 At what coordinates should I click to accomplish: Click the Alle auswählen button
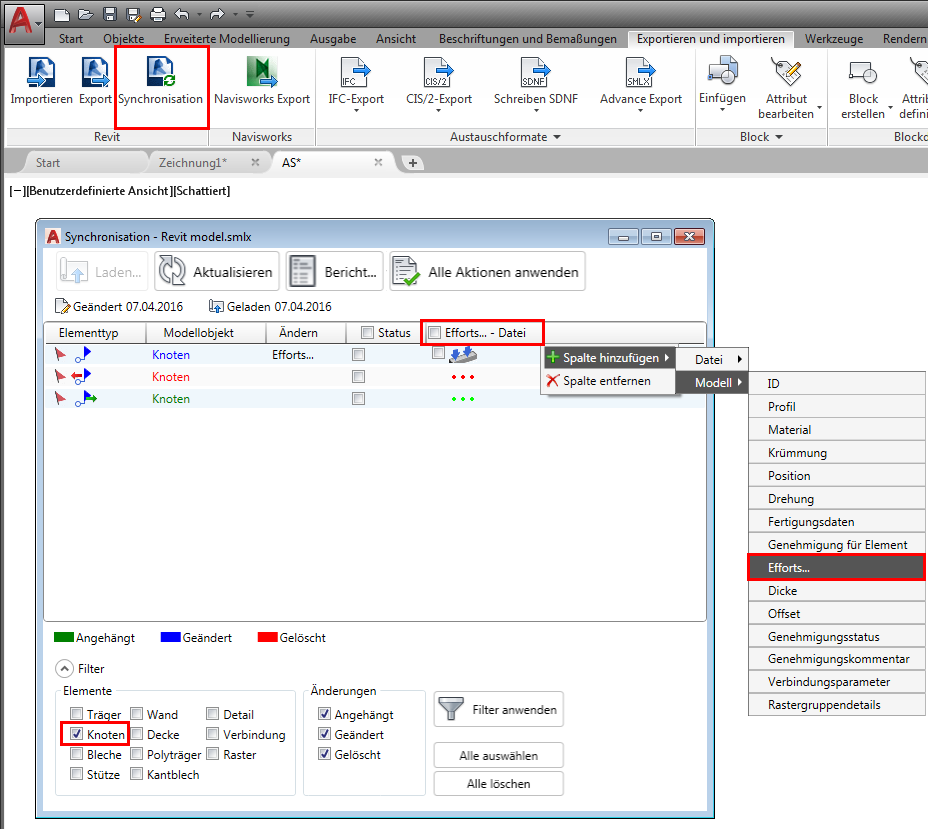[x=498, y=756]
